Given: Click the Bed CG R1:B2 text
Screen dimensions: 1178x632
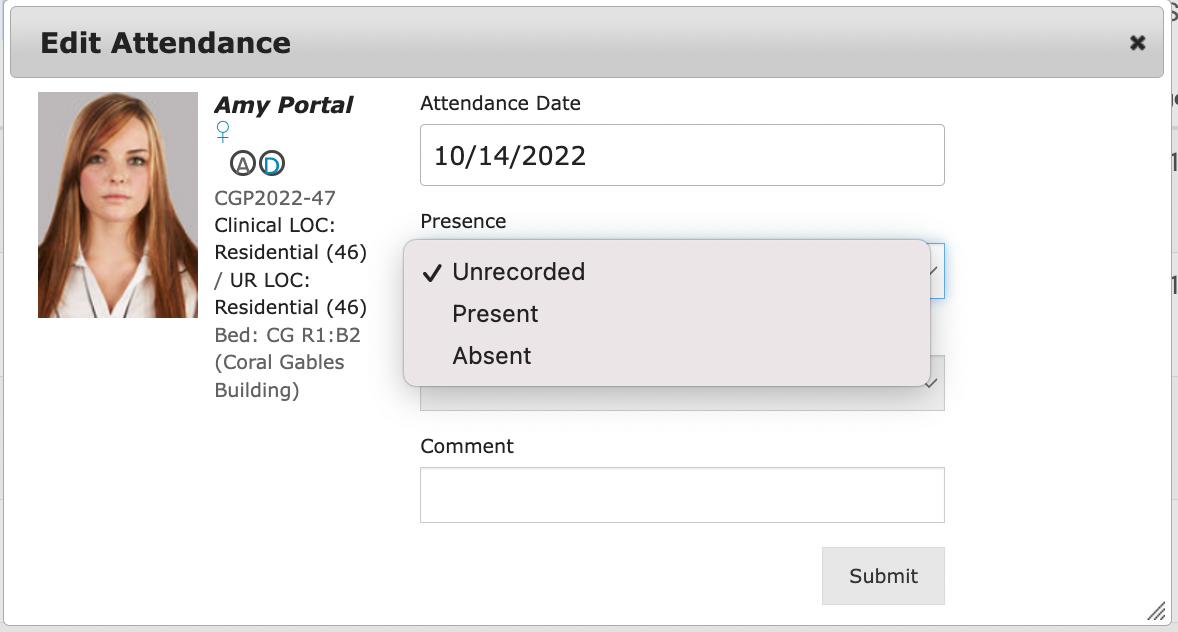Looking at the screenshot, I should [x=287, y=335].
